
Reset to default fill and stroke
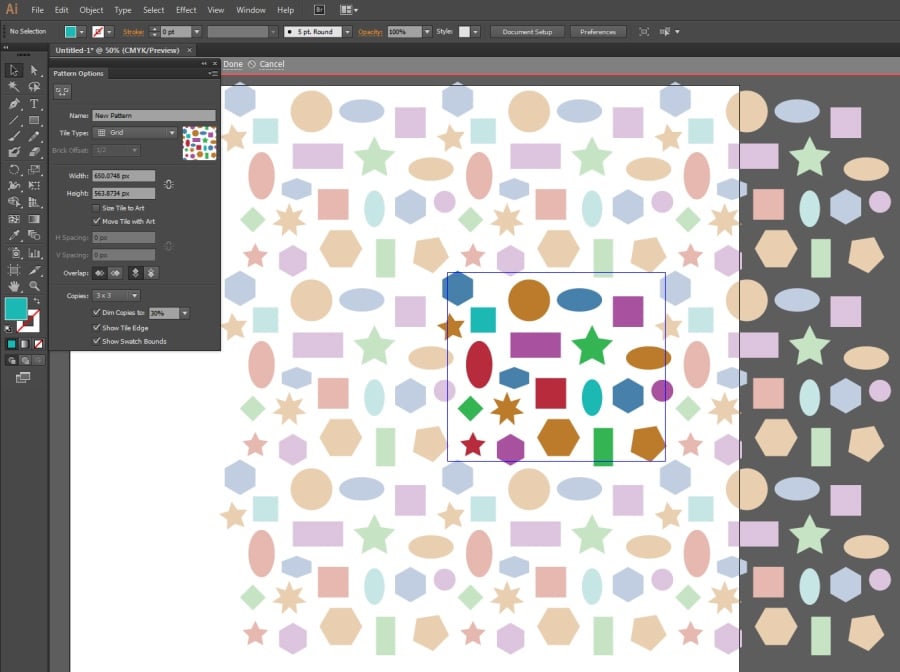pos(8,329)
